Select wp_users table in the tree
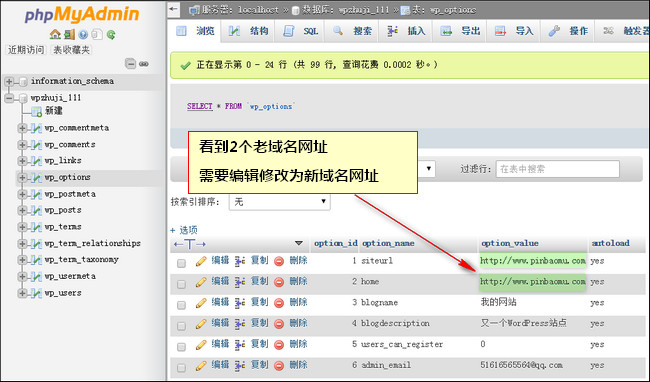This screenshot has width=650, height=382. click(63, 293)
